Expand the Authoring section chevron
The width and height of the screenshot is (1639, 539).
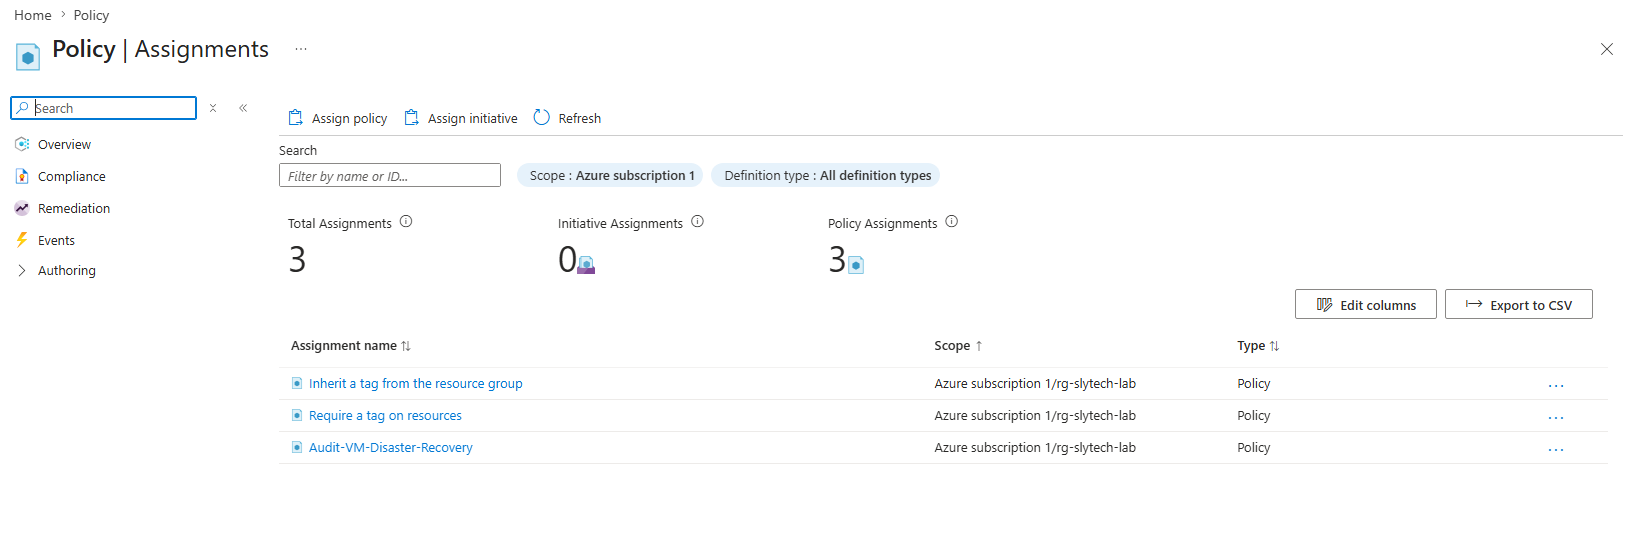(22, 270)
